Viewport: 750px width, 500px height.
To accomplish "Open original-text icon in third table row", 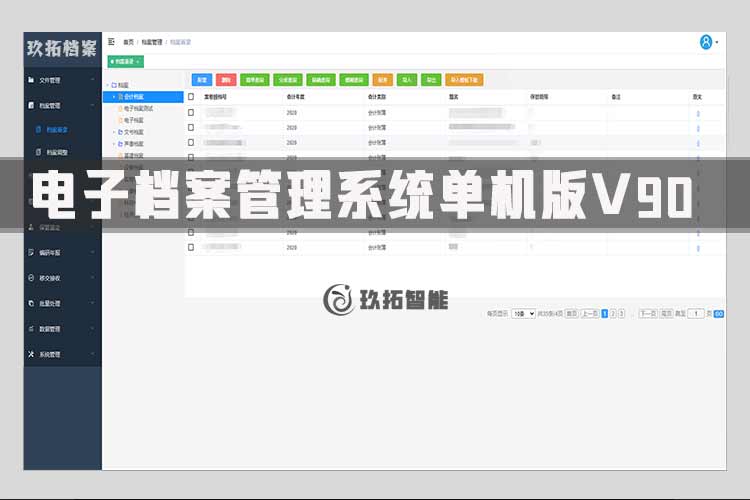I will click(x=698, y=143).
